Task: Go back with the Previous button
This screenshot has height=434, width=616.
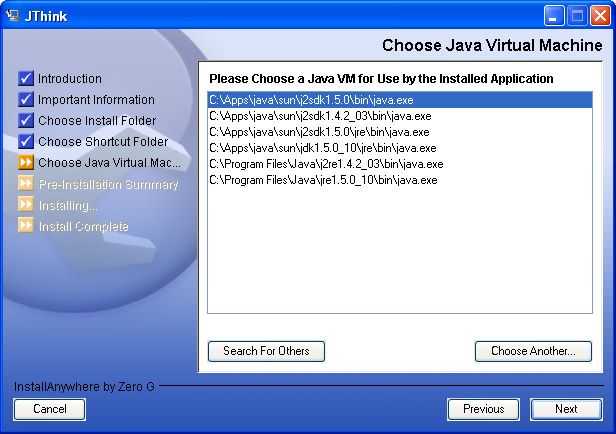Action: (x=483, y=409)
